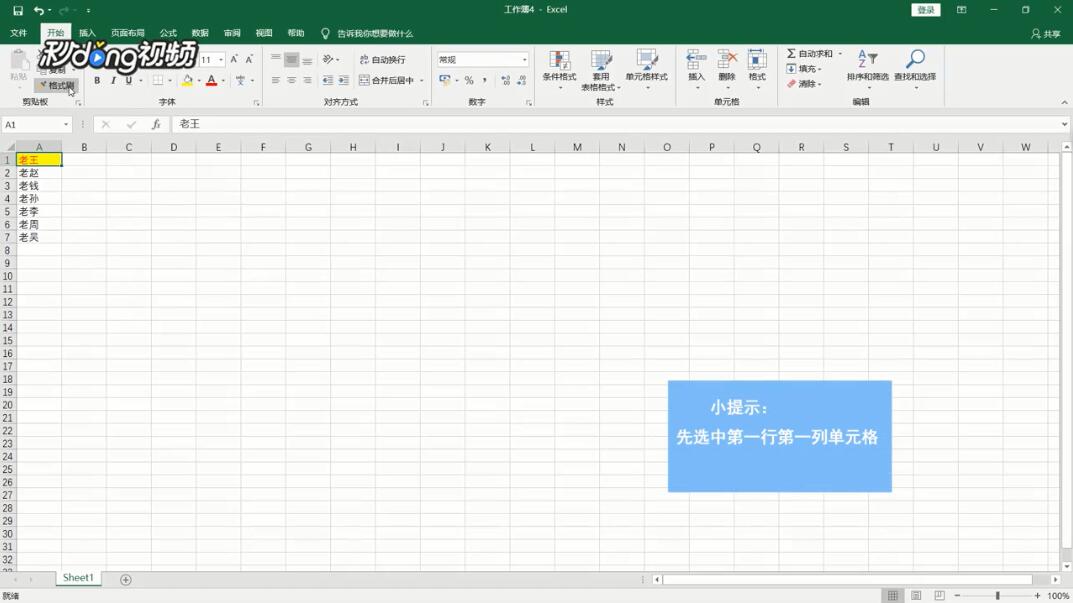Click the formula bar input
This screenshot has height=603, width=1073.
click(x=616, y=124)
